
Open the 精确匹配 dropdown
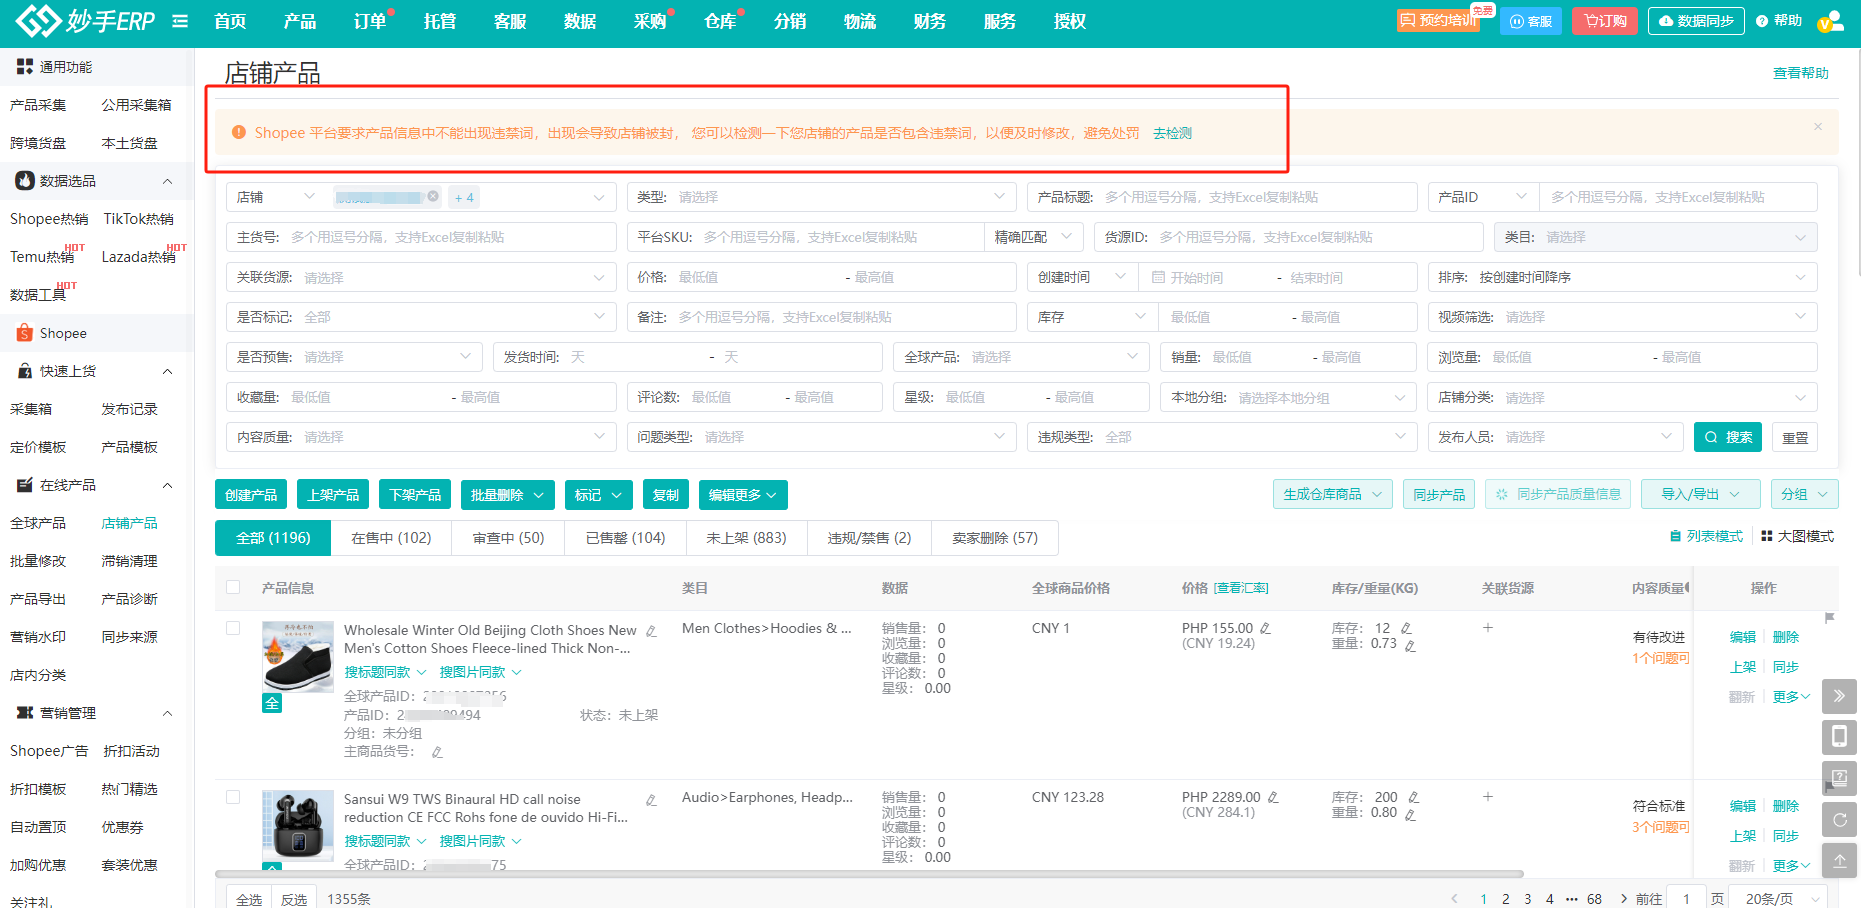coord(1034,237)
